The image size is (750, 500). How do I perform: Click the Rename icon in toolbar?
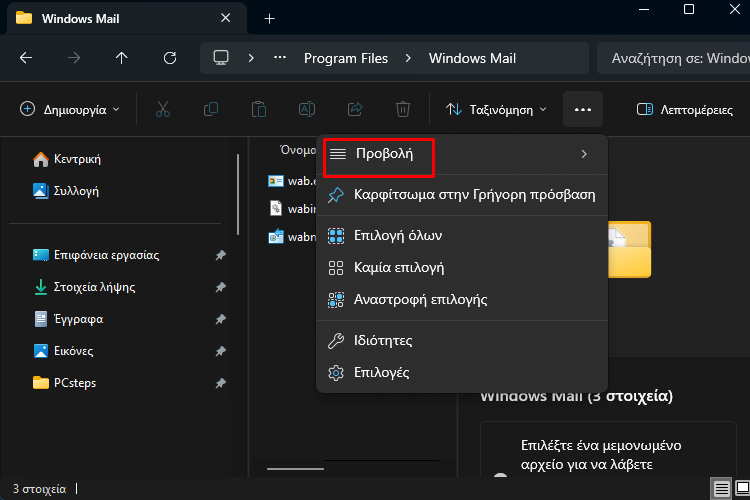[307, 110]
